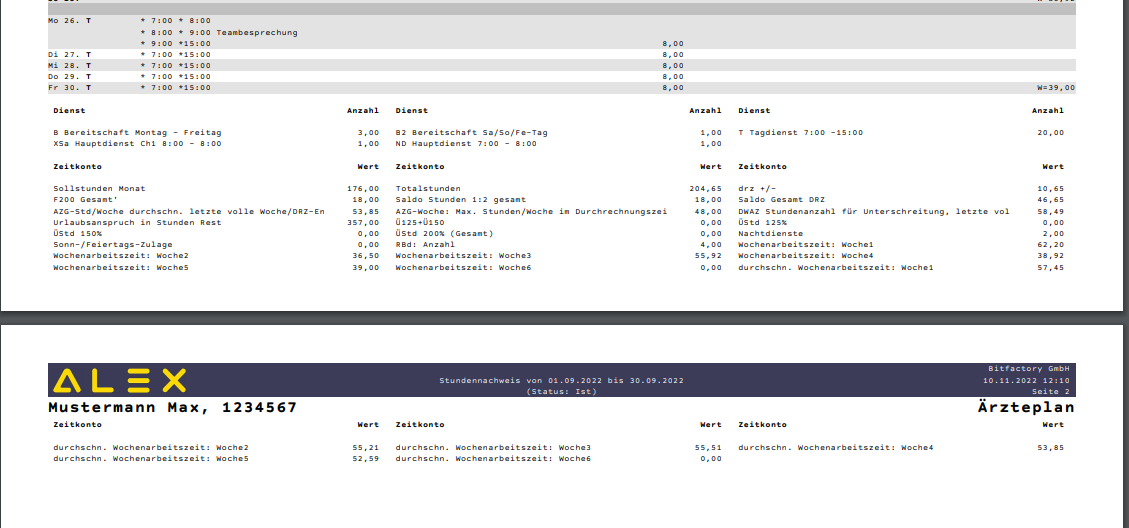Click B Bereitschaft Montag - Freitag entry
This screenshot has width=1129, height=528.
click(137, 132)
